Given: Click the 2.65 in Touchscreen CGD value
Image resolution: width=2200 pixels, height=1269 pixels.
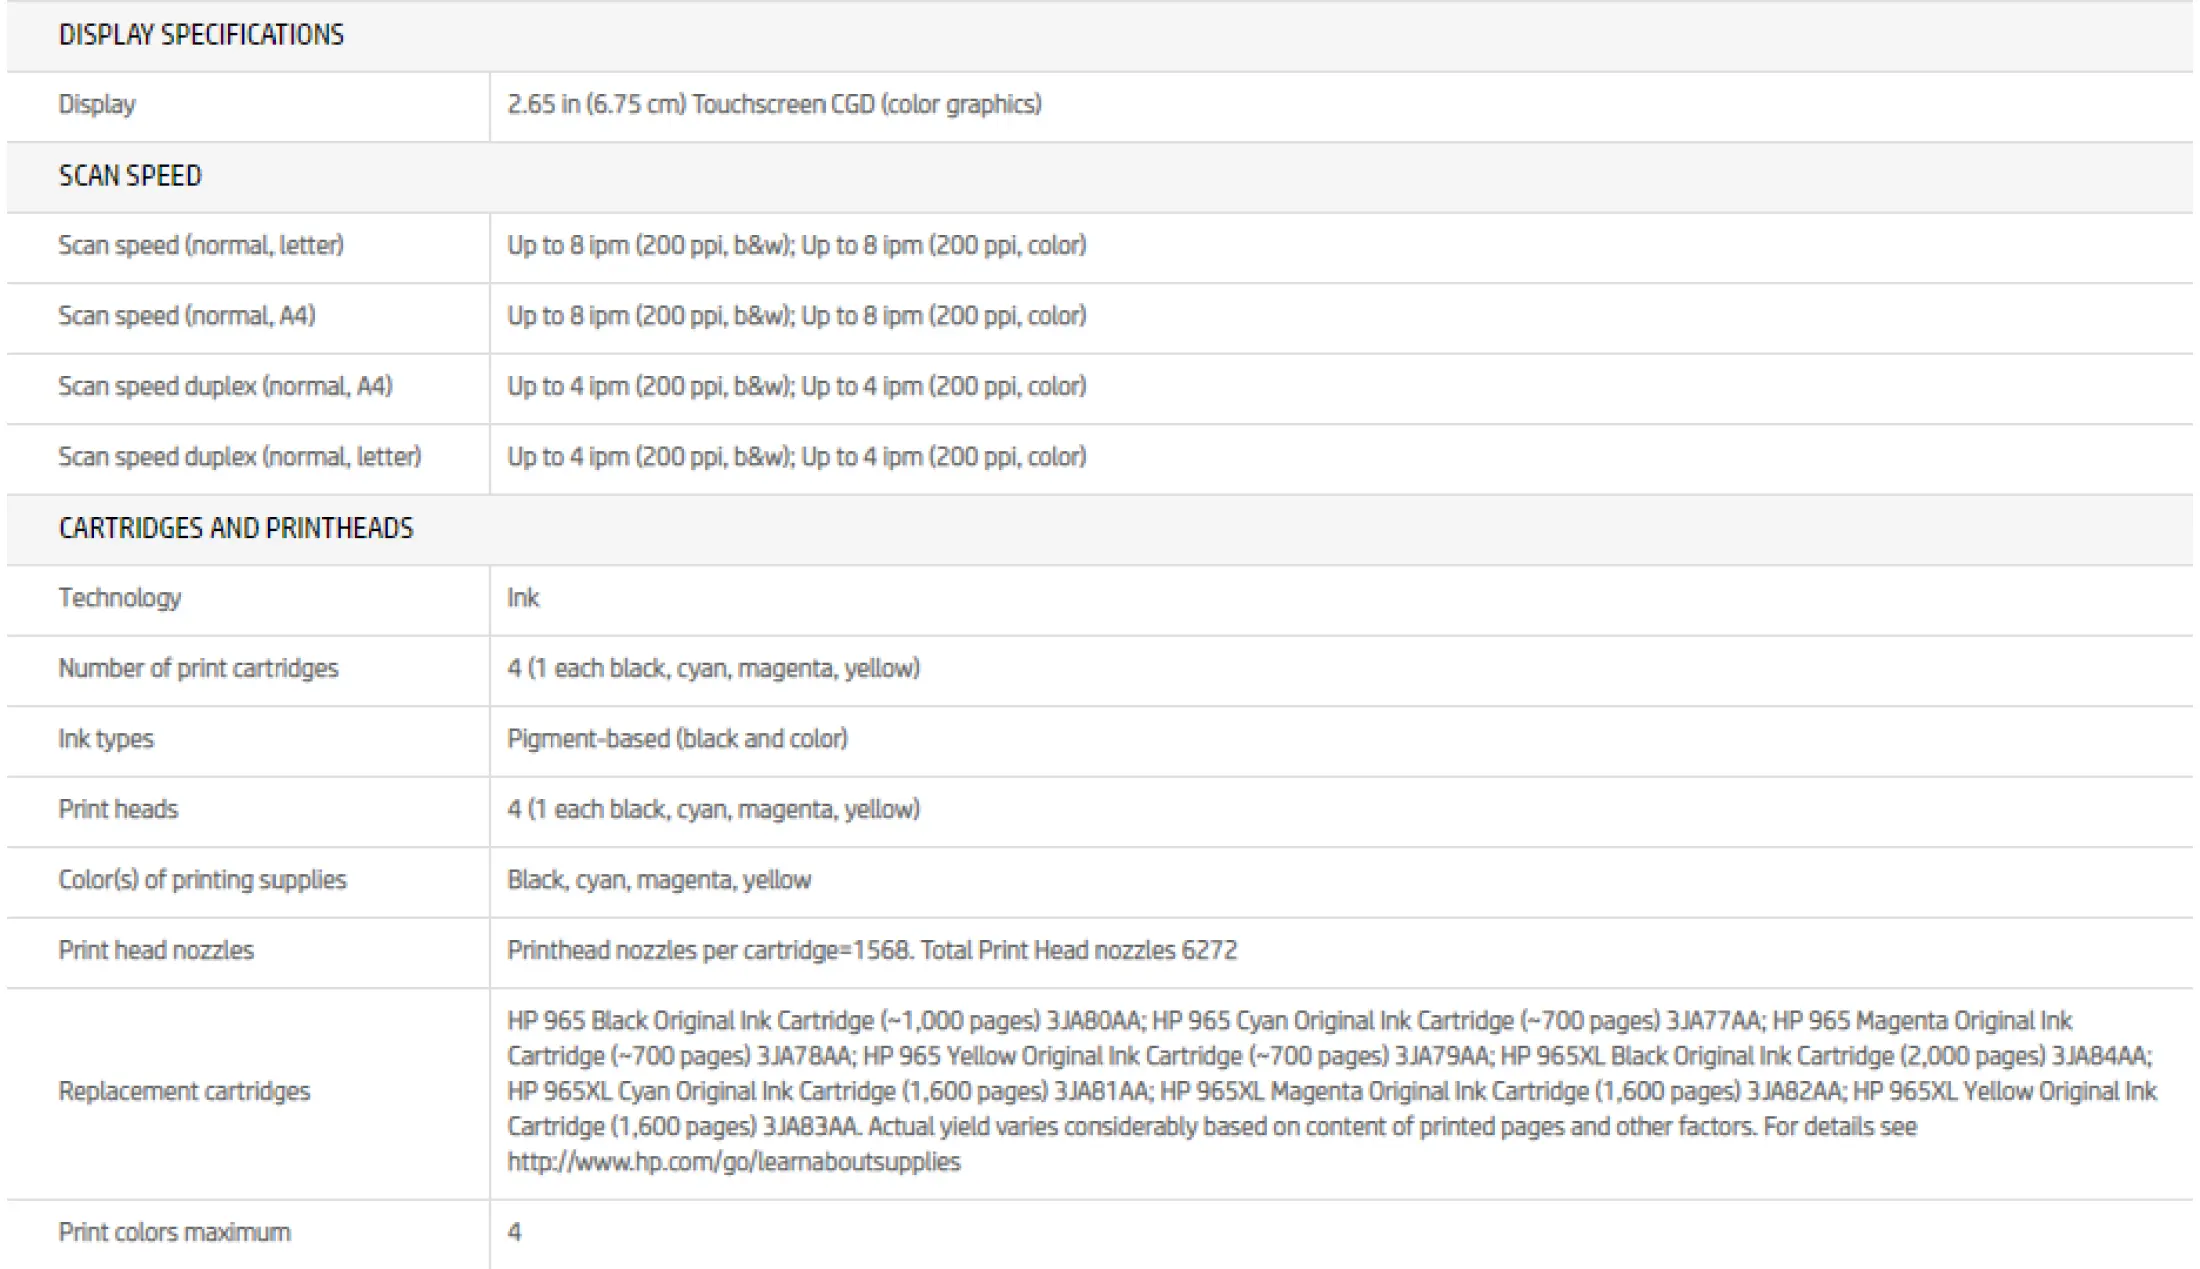Looking at the screenshot, I should (774, 105).
